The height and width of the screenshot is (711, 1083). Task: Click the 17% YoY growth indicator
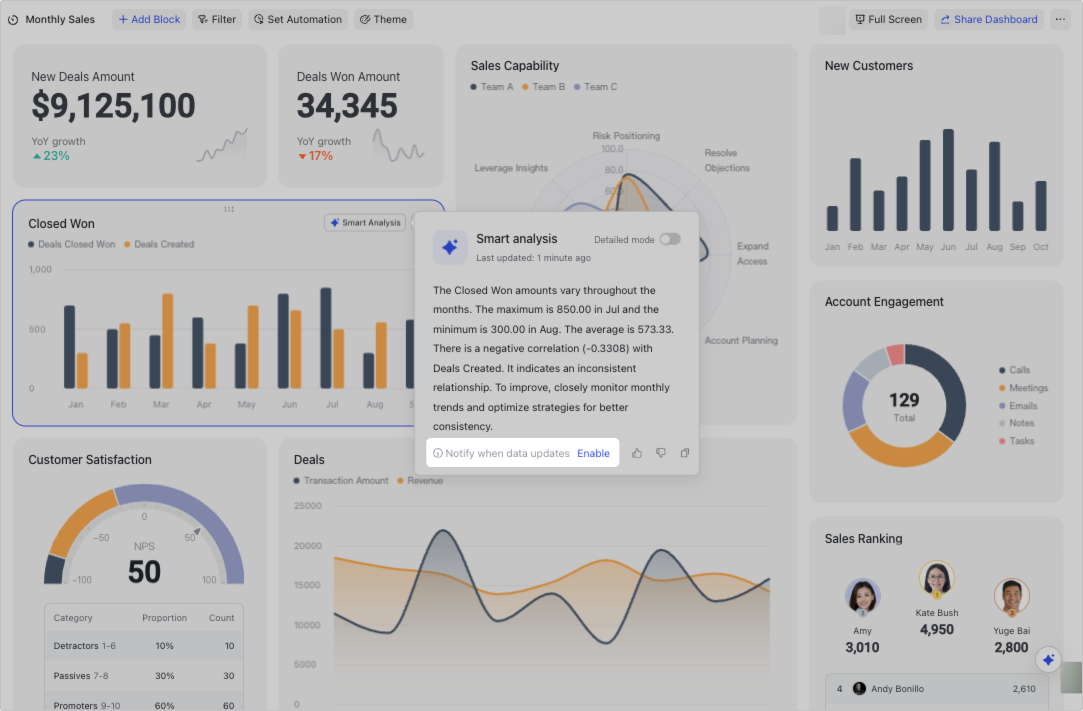(x=316, y=156)
